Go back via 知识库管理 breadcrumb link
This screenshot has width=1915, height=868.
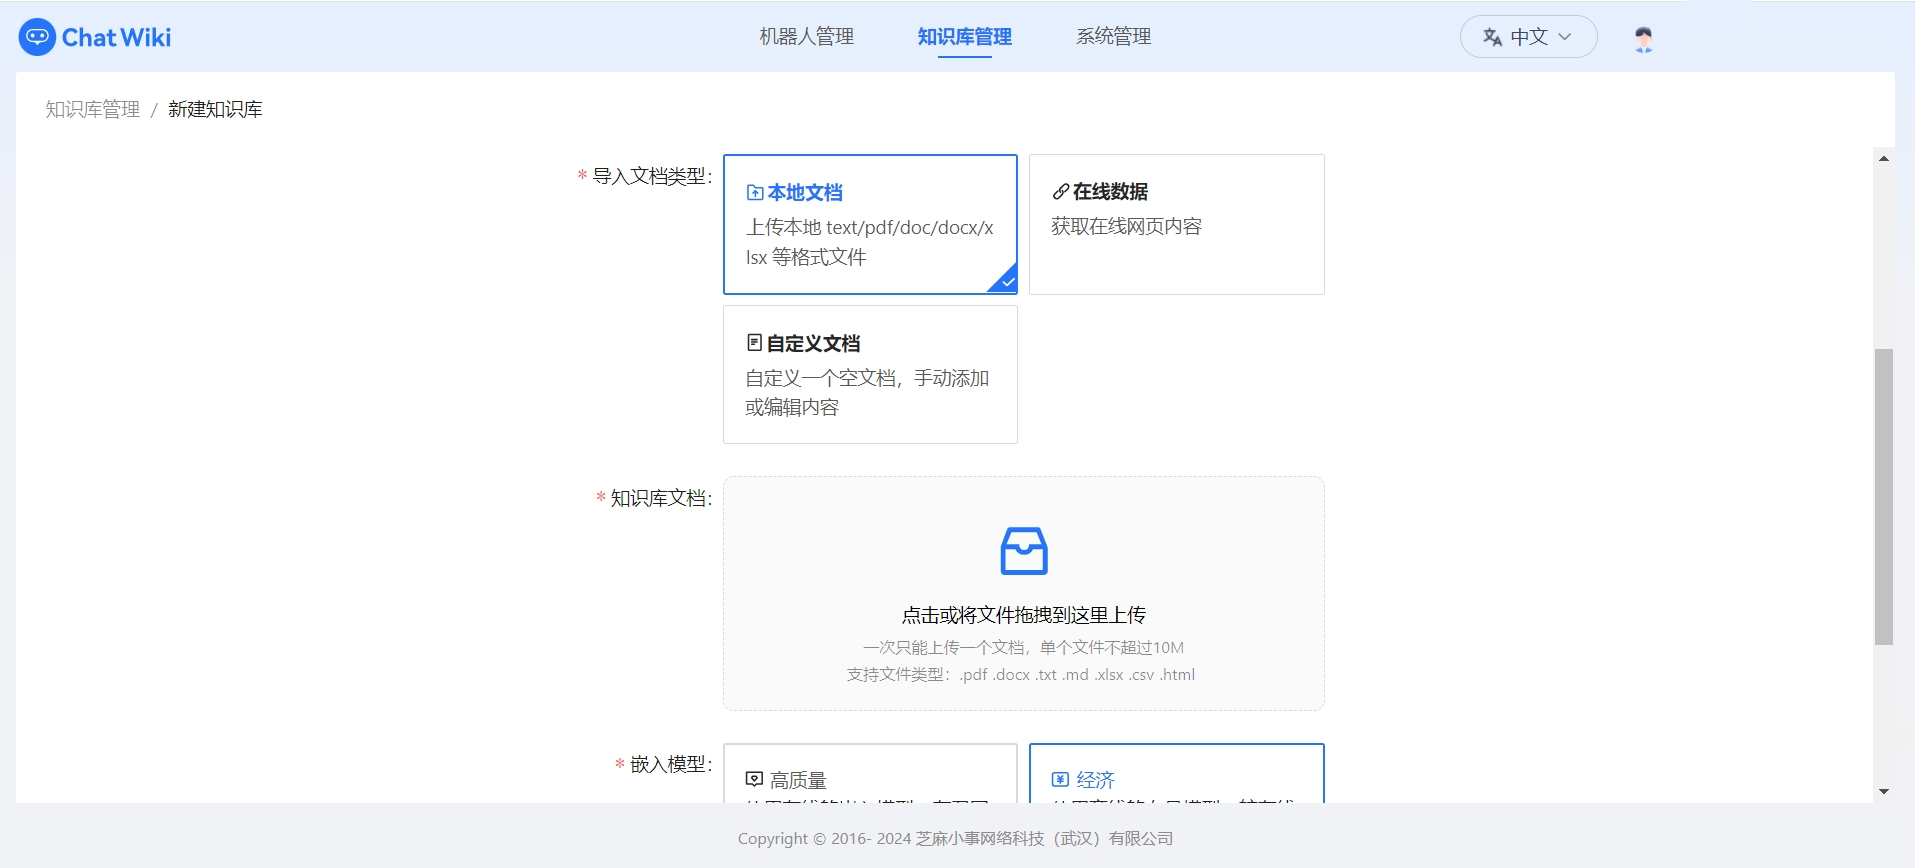pos(93,109)
